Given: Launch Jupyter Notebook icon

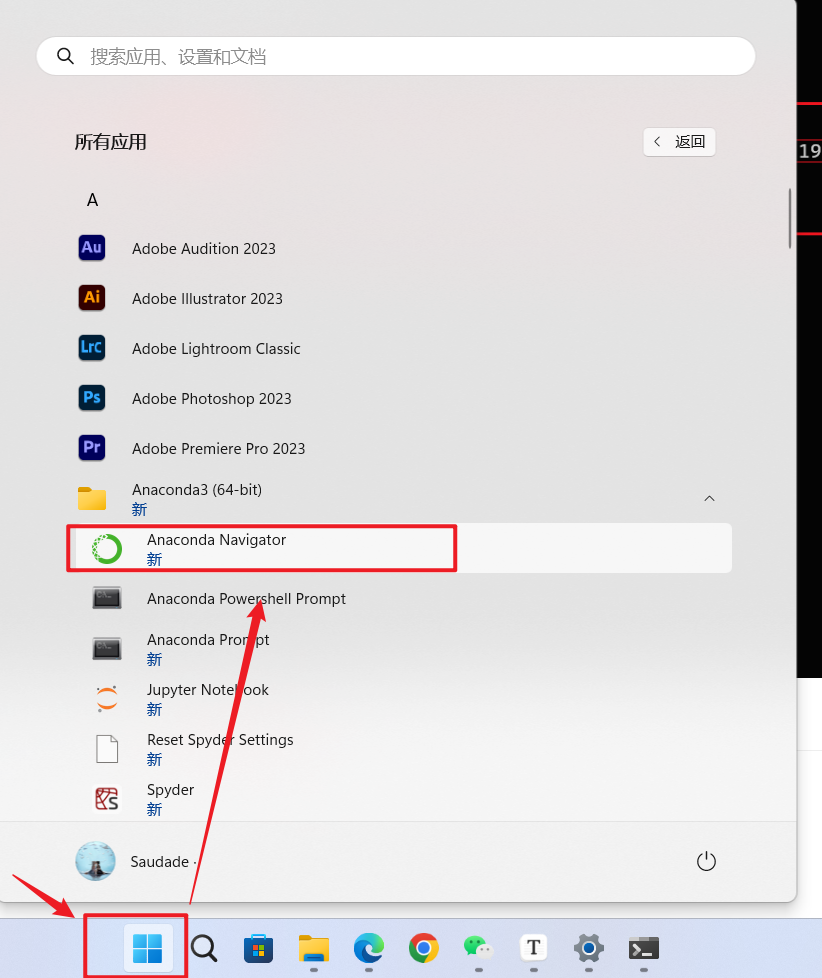Looking at the screenshot, I should point(107,699).
